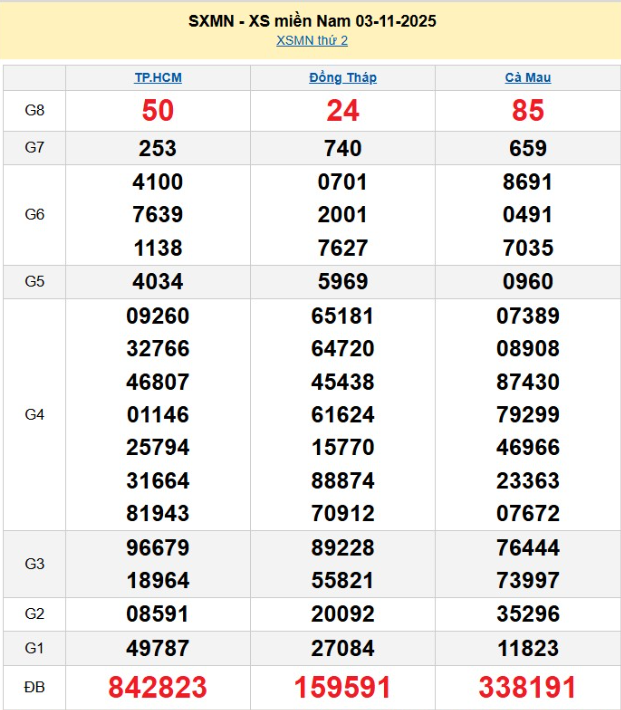Open the Đồng Tháp province link
The height and width of the screenshot is (710, 621).
343,78
